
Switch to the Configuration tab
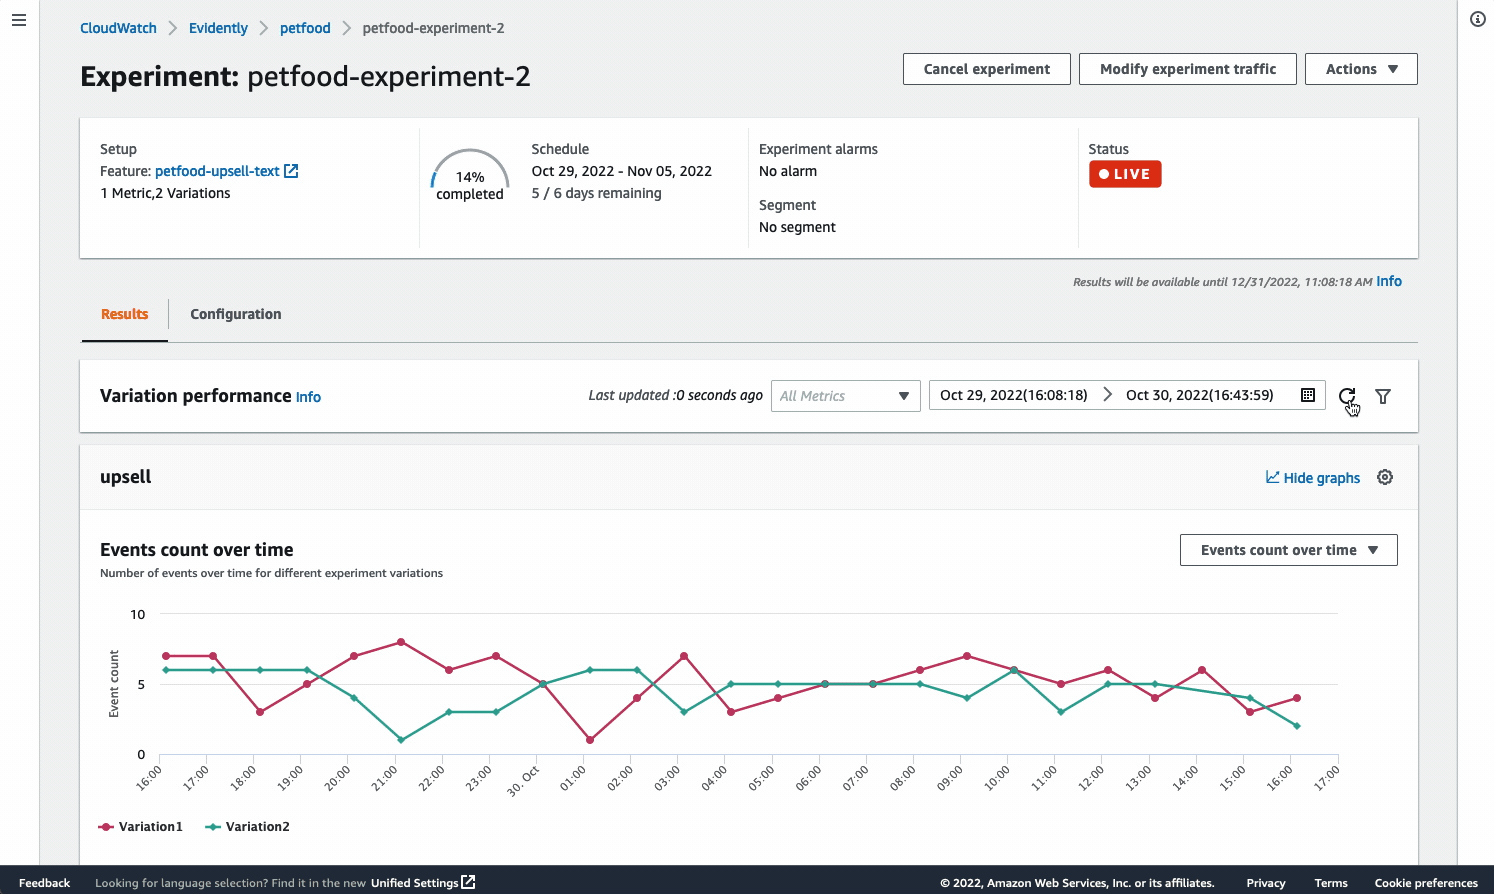tap(235, 314)
